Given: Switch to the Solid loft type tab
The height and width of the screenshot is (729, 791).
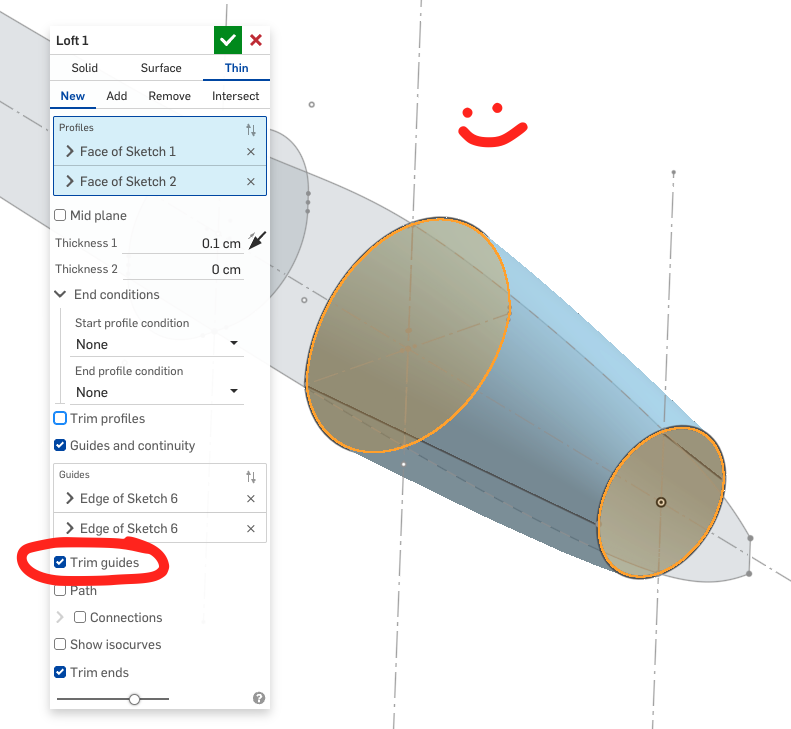Looking at the screenshot, I should (84, 68).
